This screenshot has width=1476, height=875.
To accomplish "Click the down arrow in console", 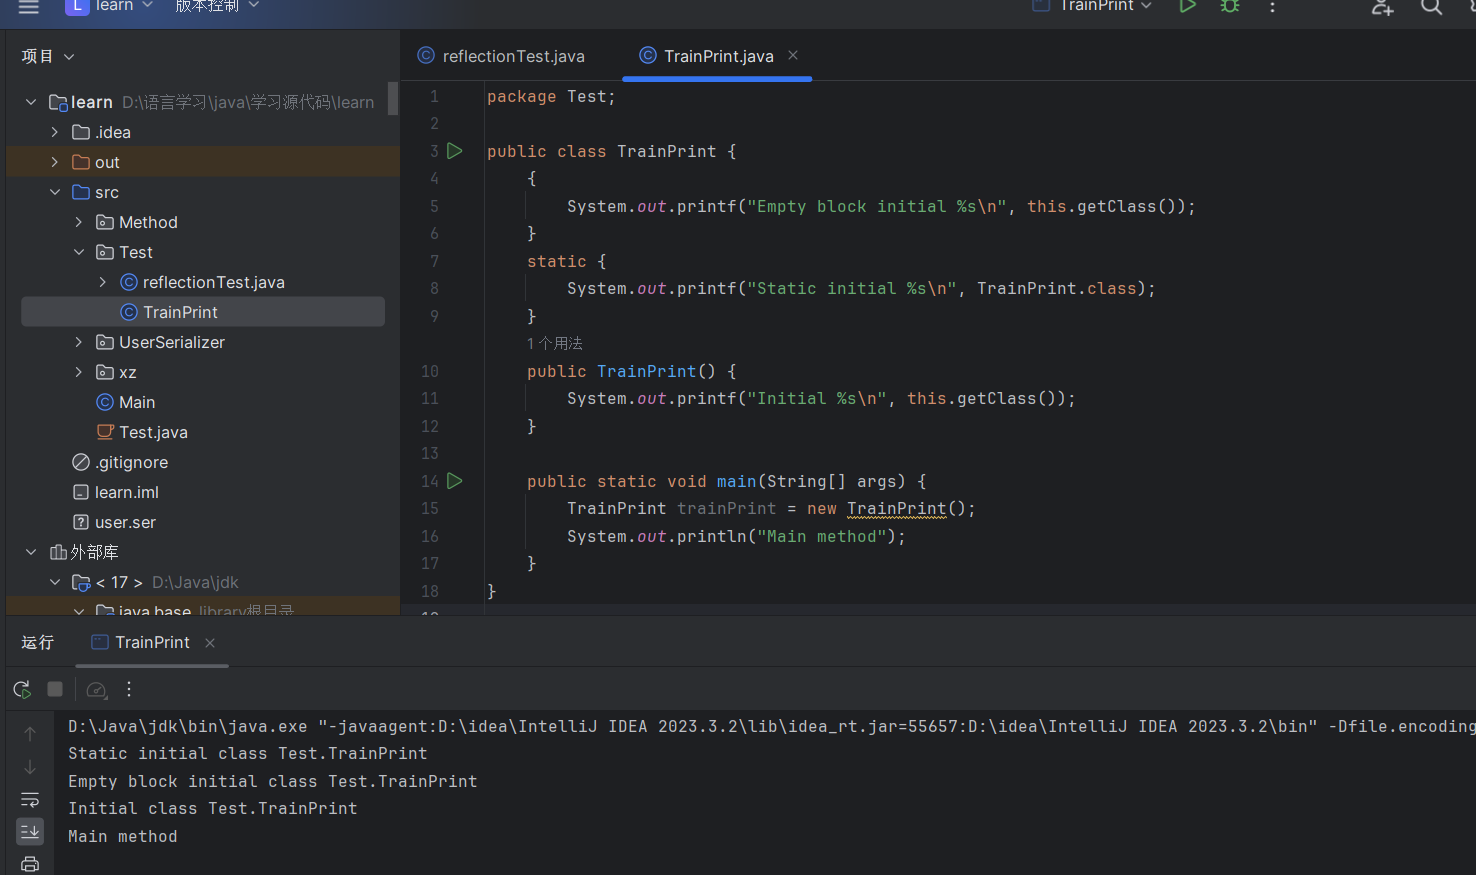I will click(x=30, y=767).
